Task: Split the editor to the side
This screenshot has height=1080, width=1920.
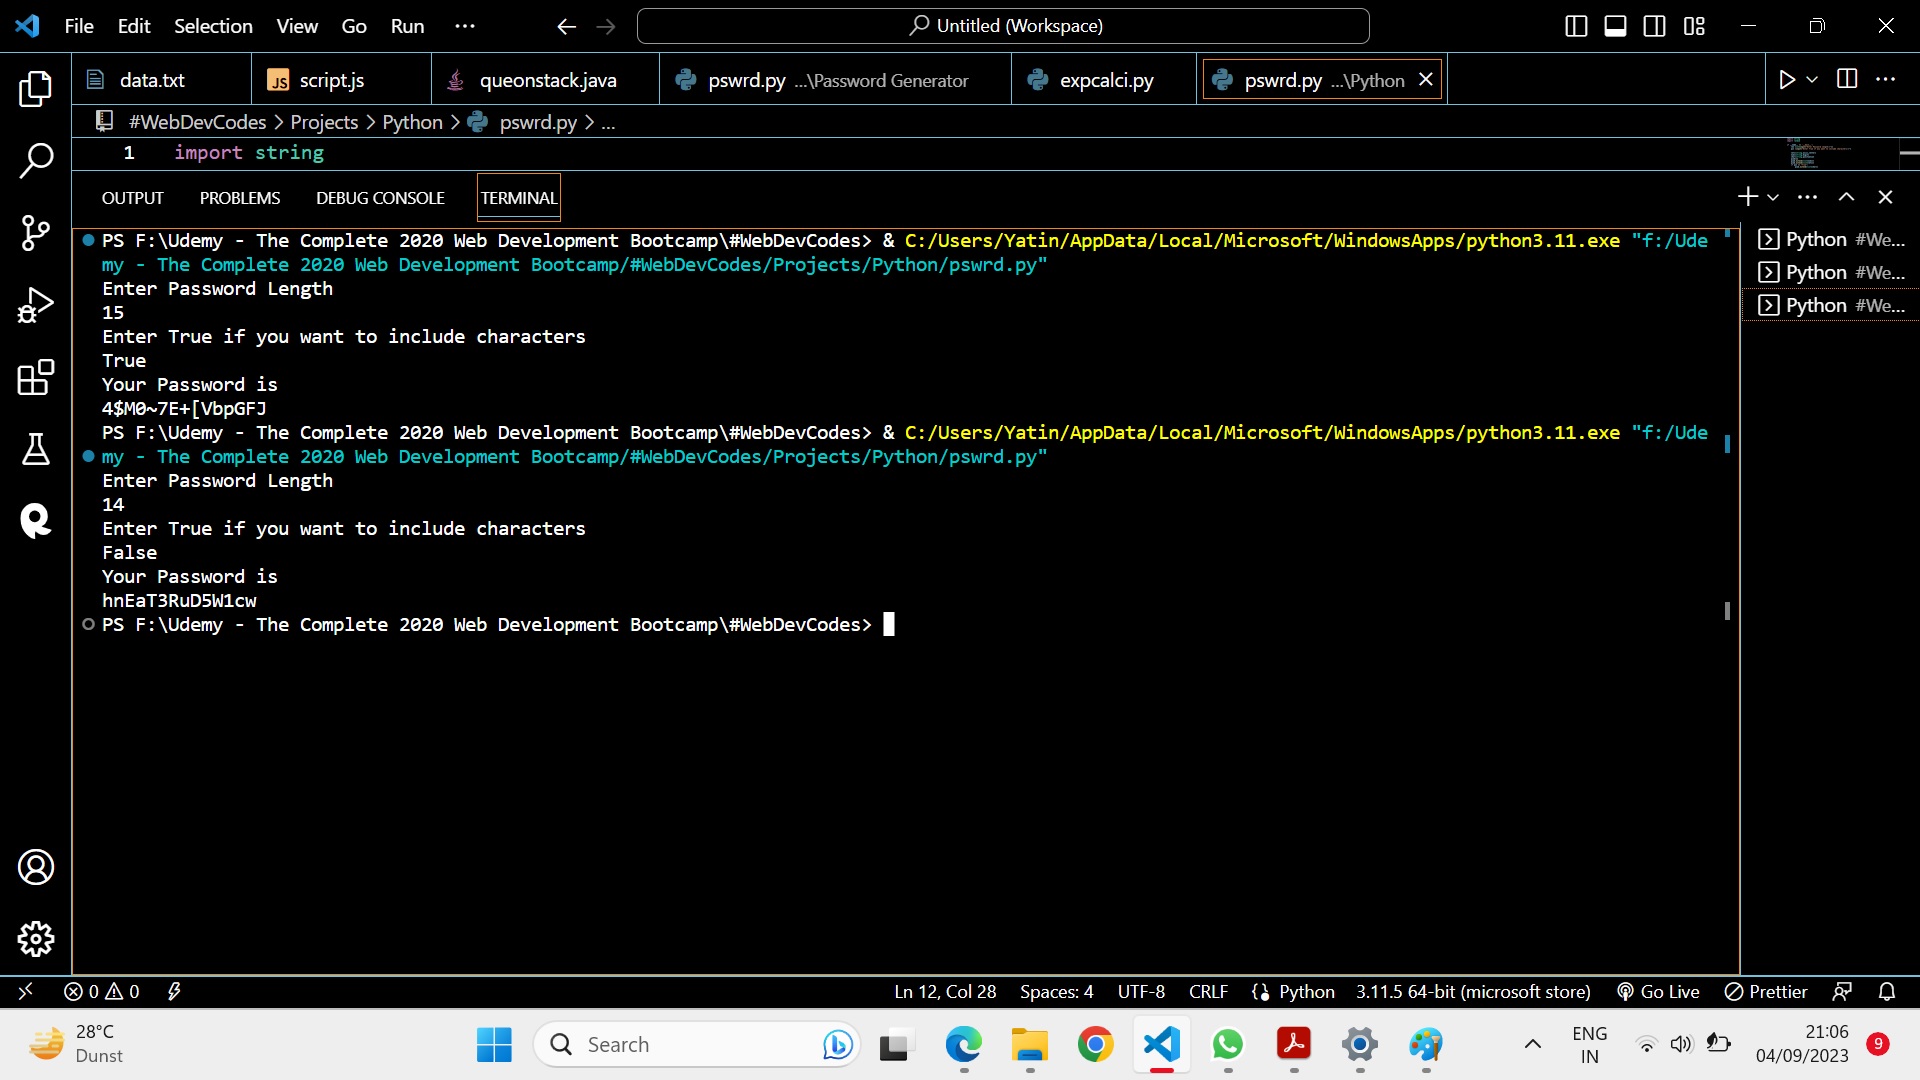Action: (1846, 79)
